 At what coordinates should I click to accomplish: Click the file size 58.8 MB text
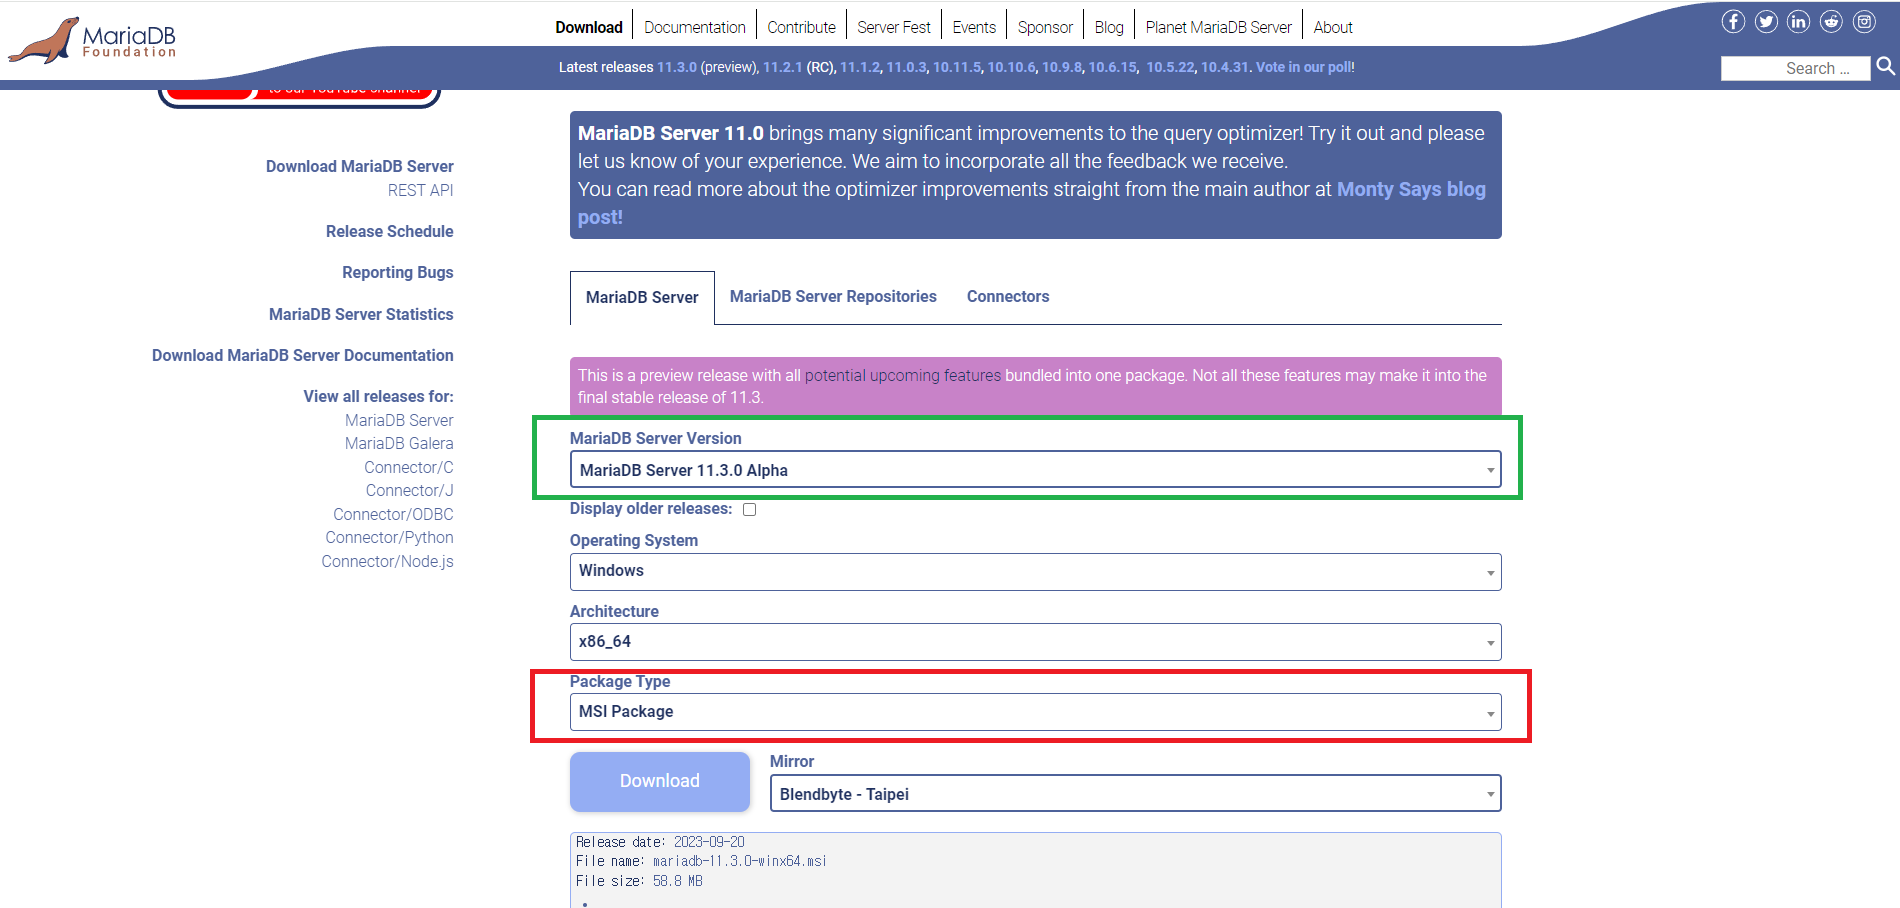click(x=678, y=881)
